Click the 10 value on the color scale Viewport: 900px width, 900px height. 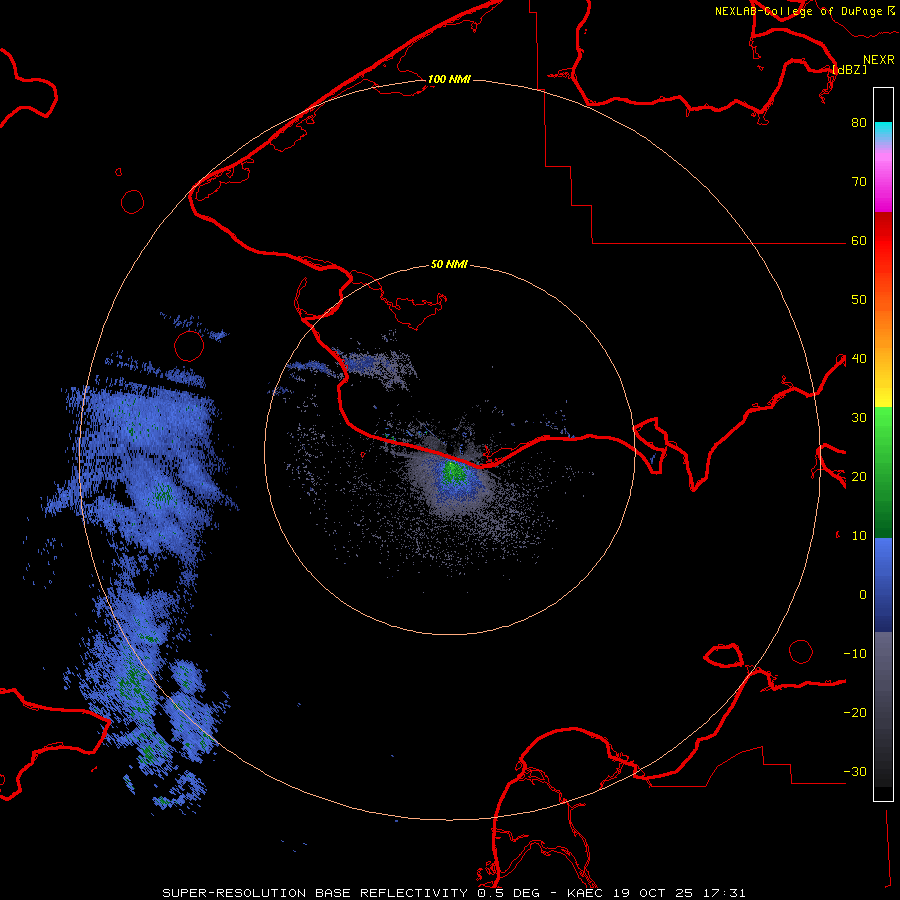pos(859,536)
